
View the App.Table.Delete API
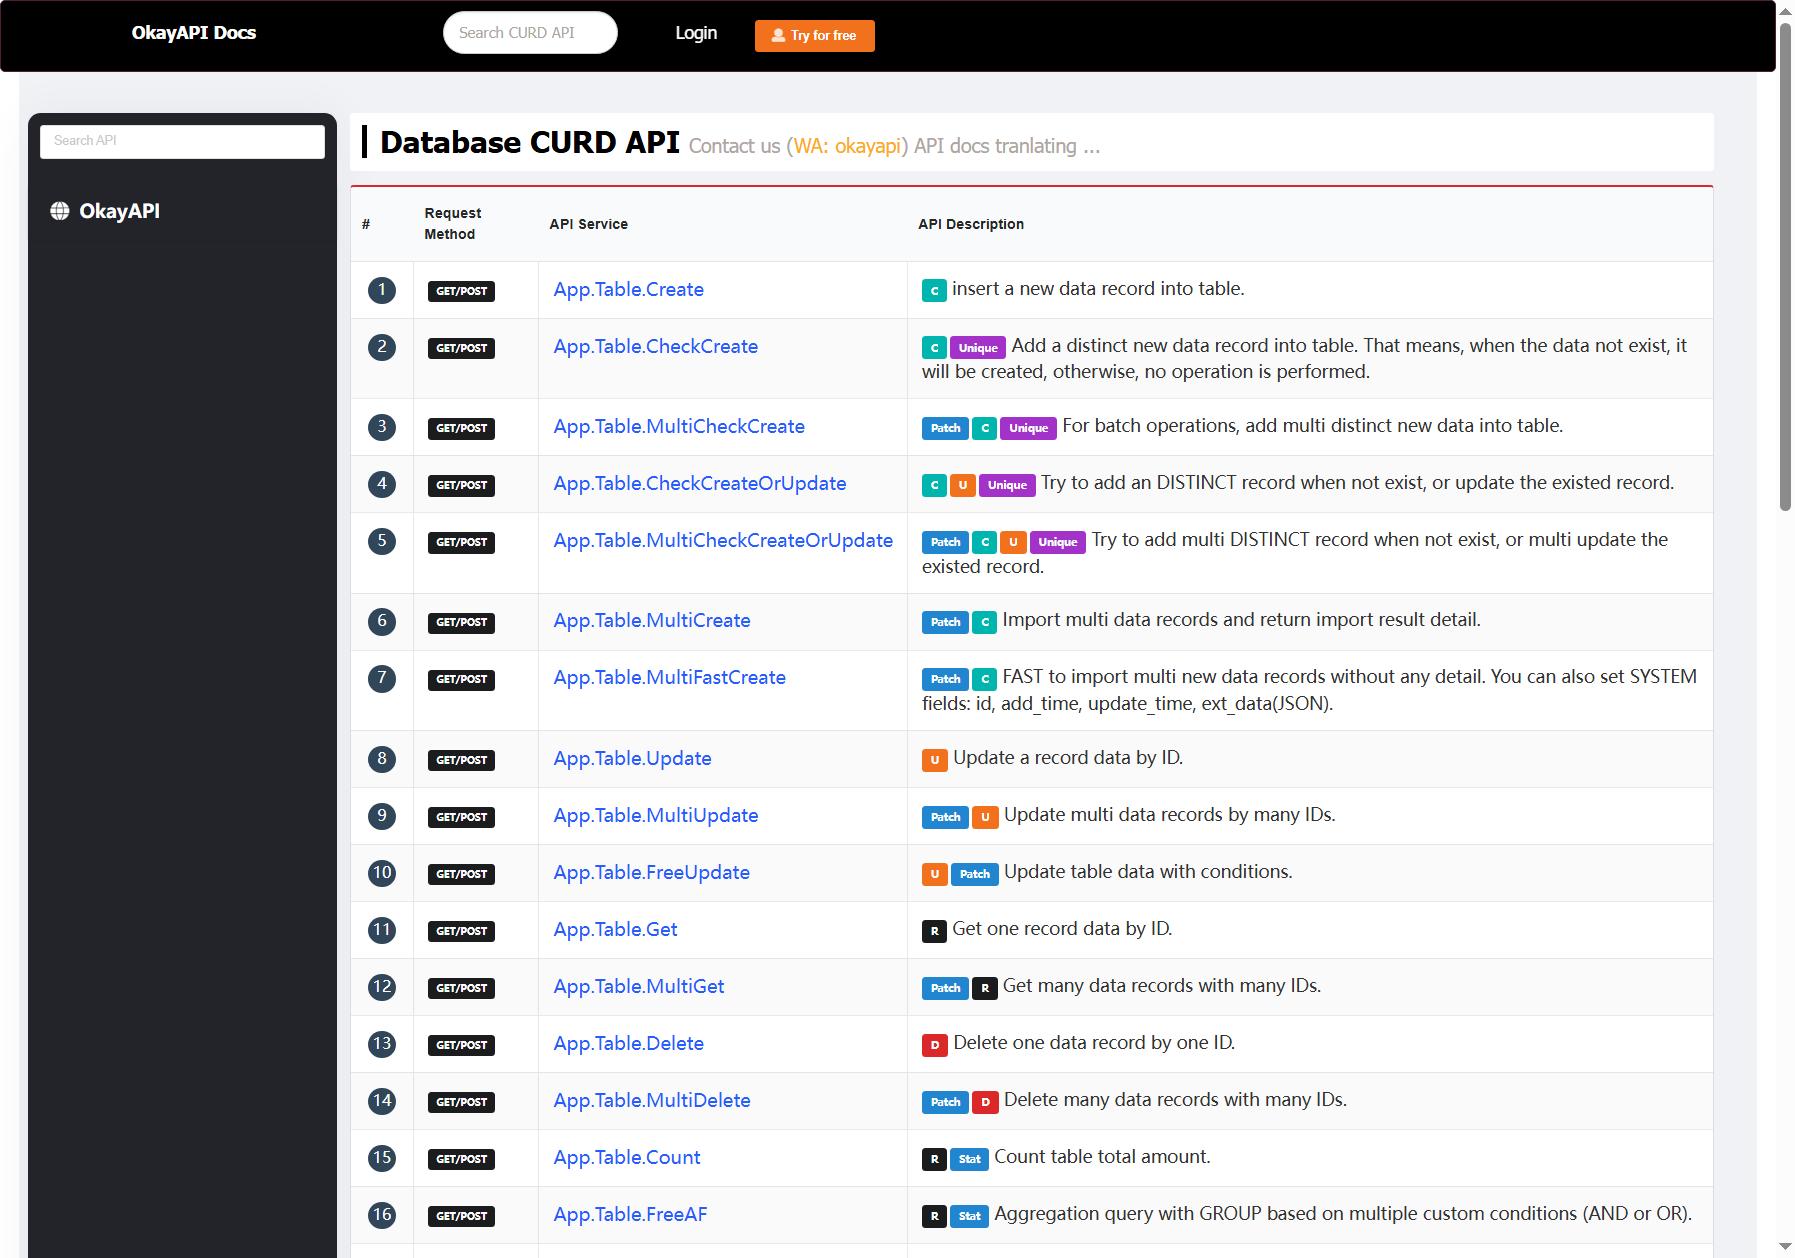point(628,1044)
